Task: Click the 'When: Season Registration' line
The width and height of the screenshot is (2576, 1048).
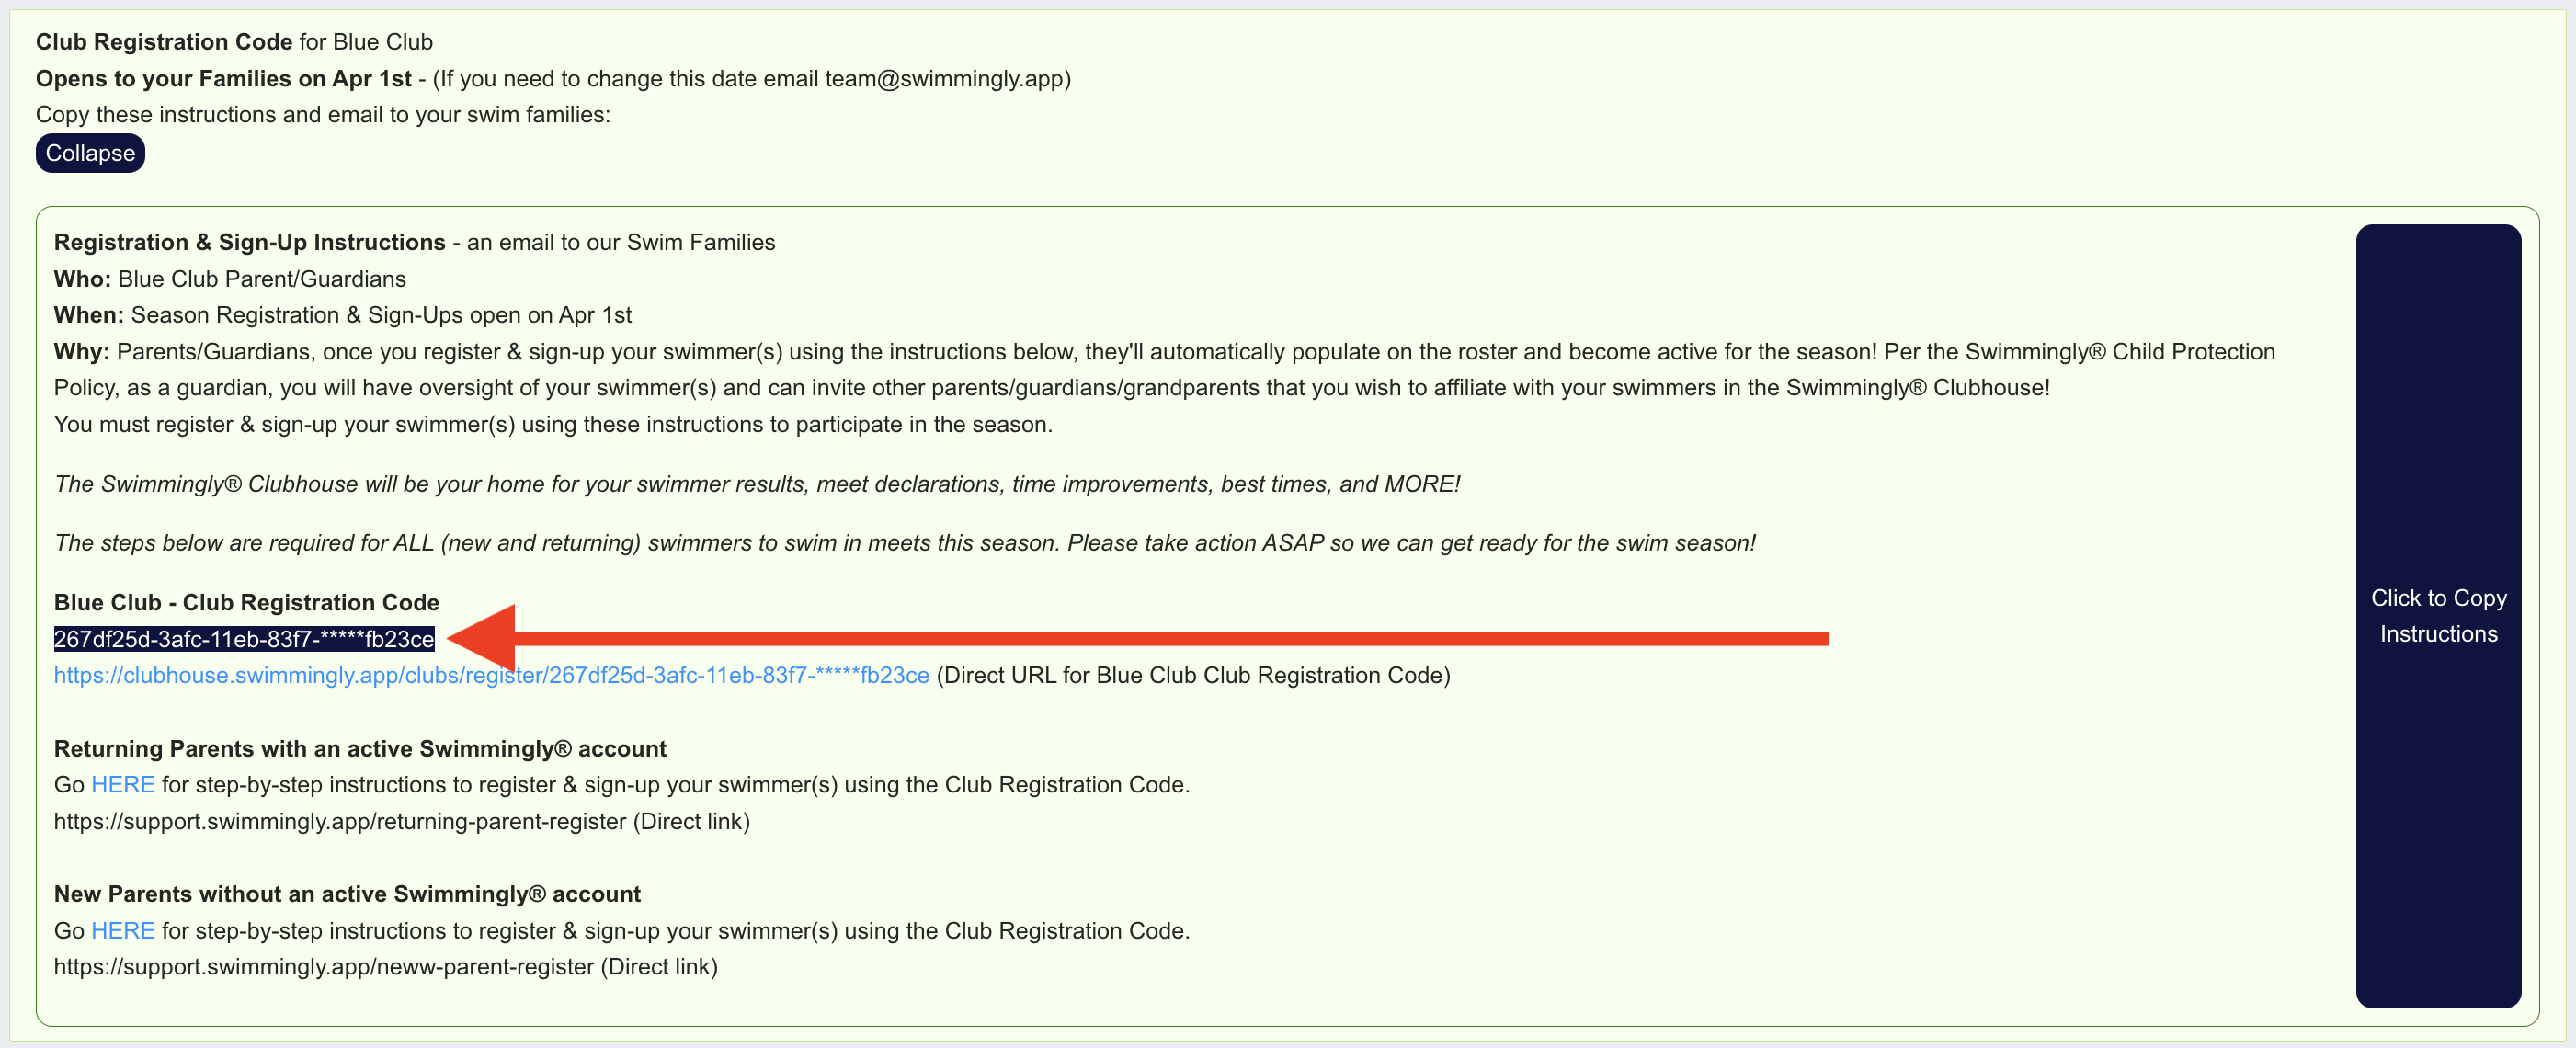Action: pyautogui.click(x=342, y=315)
